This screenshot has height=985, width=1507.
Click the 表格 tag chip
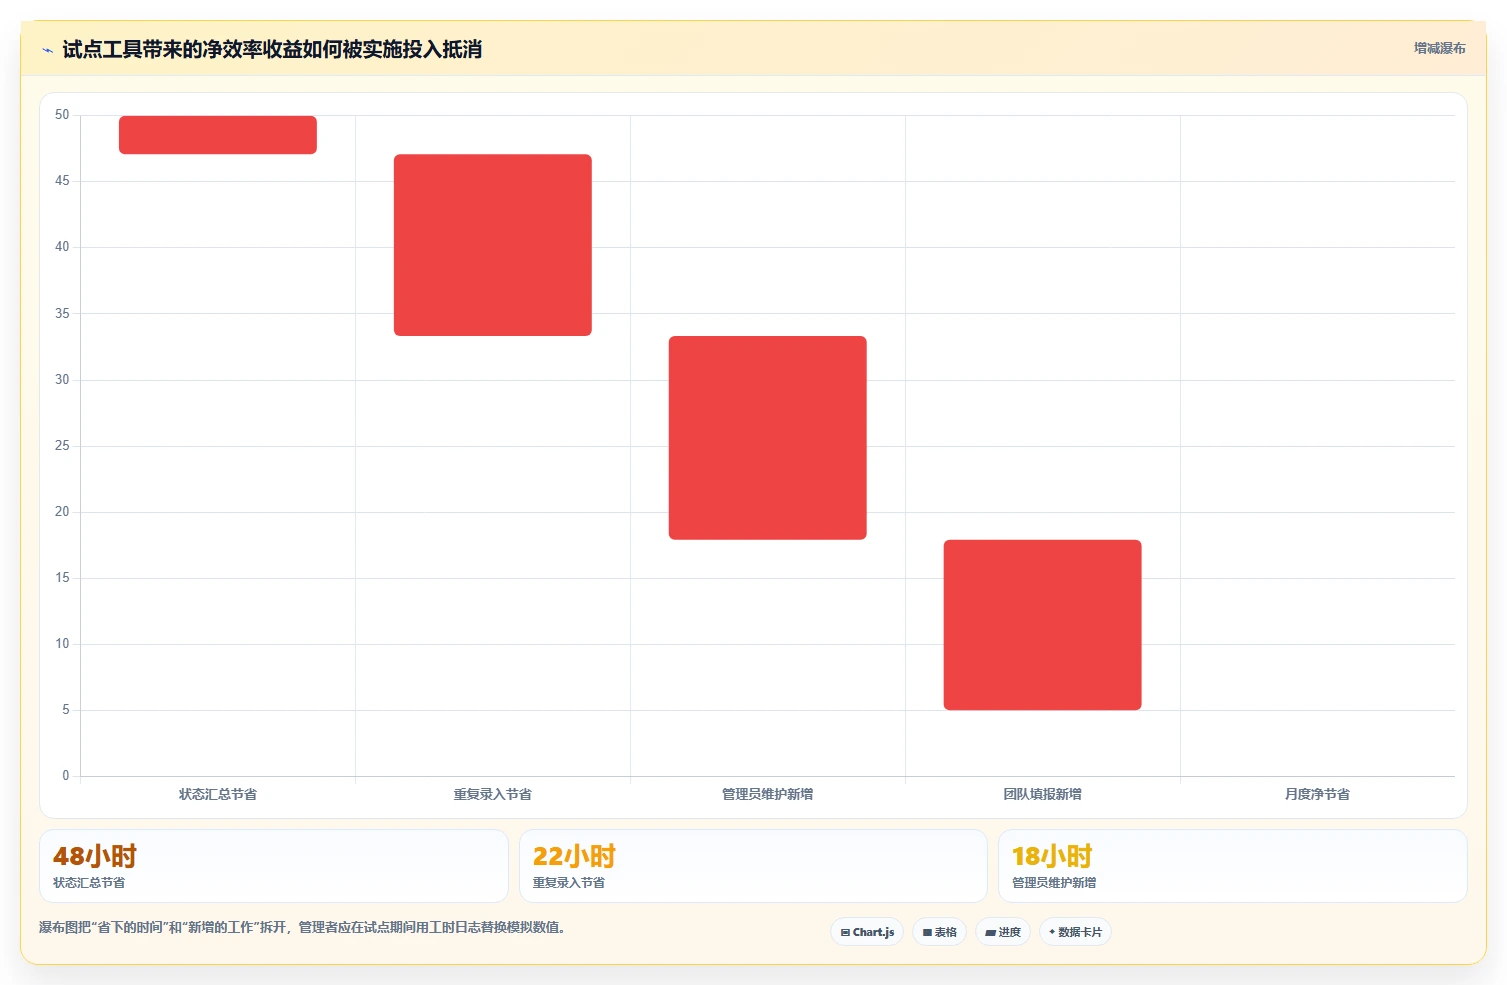(939, 932)
